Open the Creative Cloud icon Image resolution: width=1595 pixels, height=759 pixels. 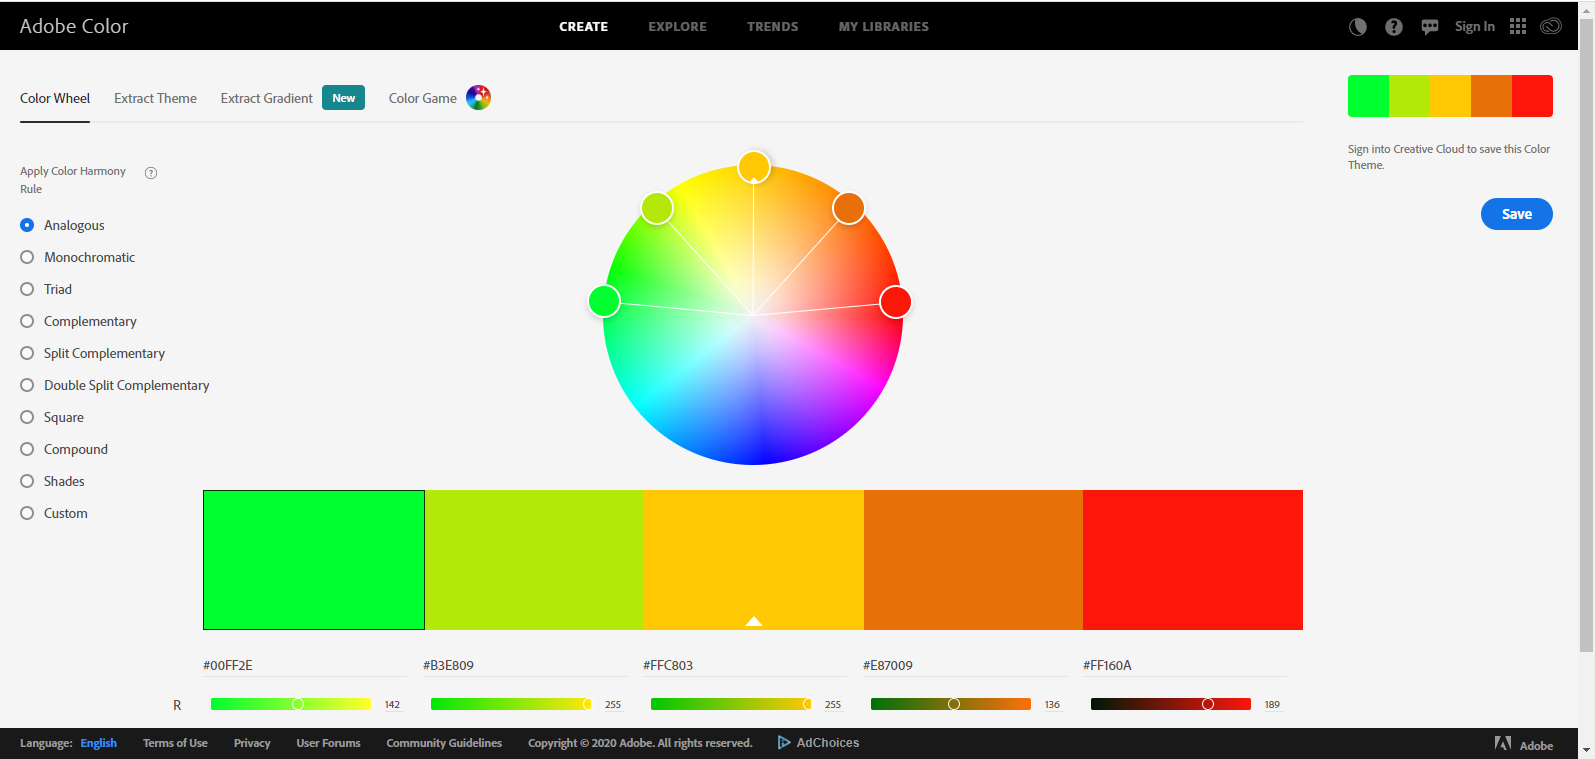click(1551, 26)
